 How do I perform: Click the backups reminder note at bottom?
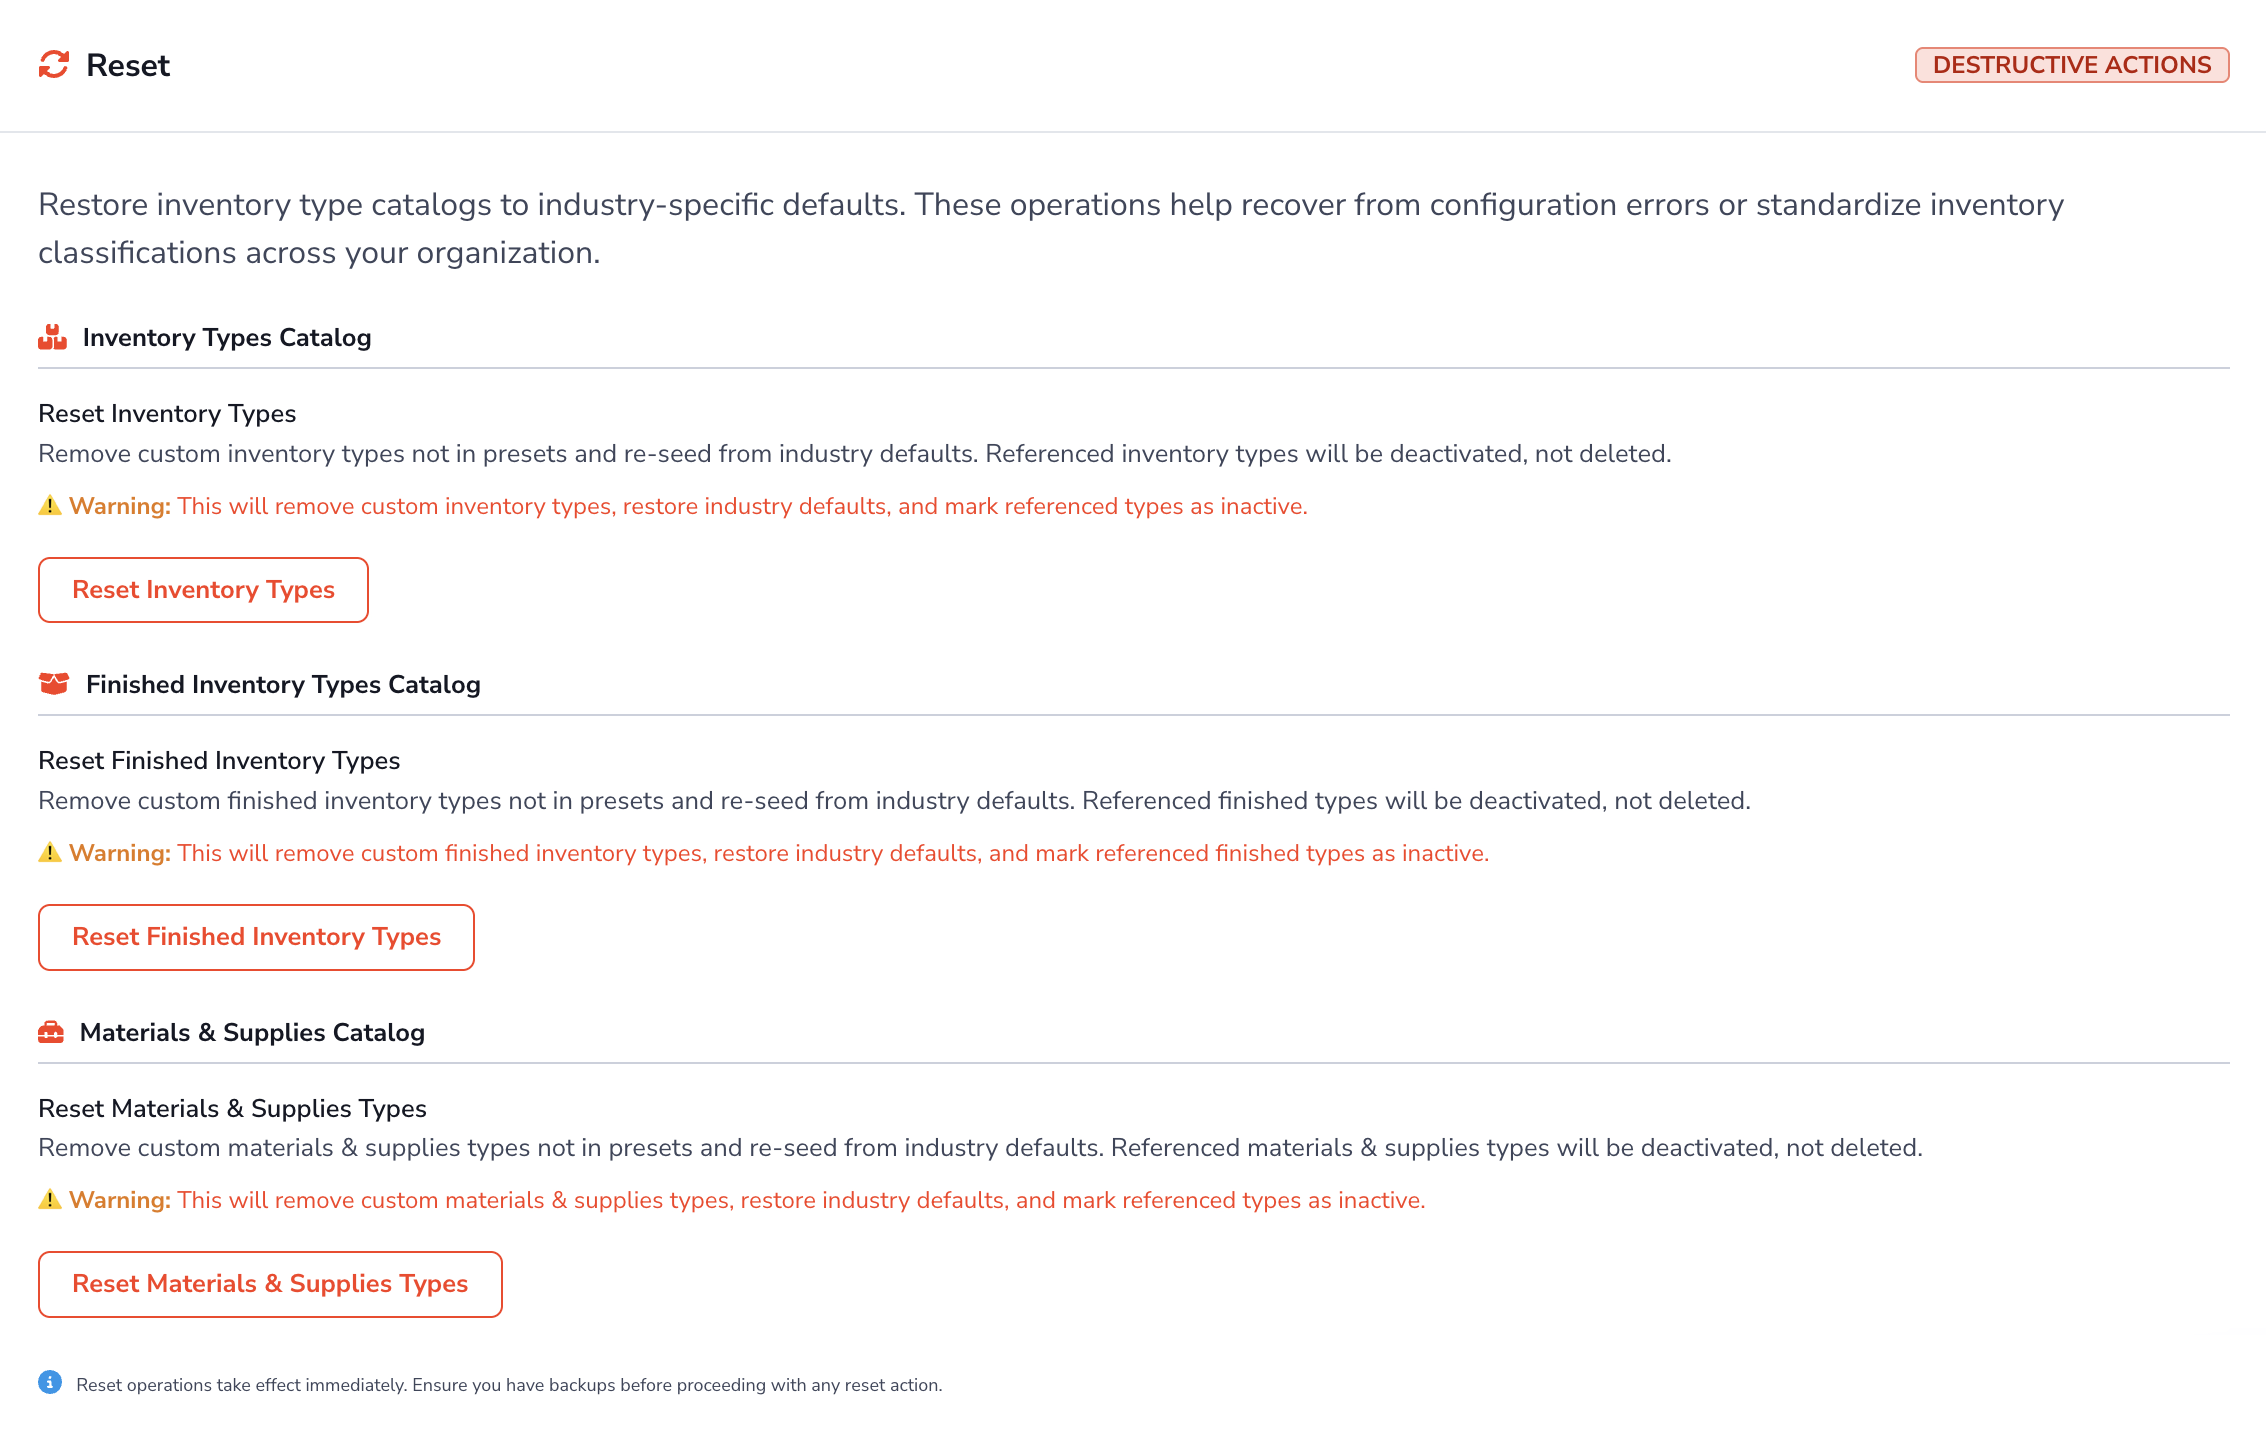(509, 1385)
